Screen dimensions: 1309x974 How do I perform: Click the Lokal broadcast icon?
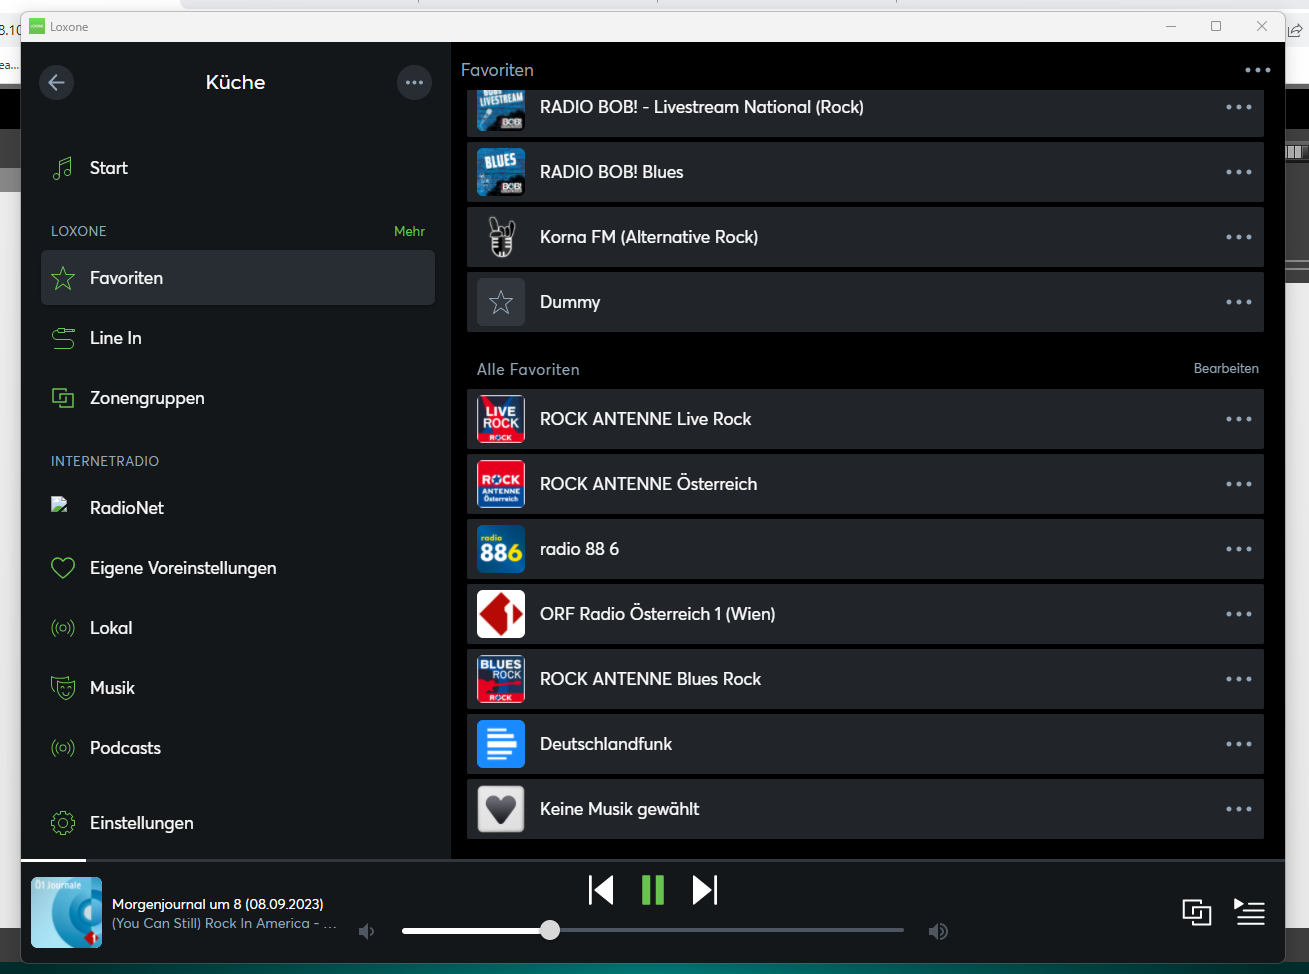click(x=63, y=628)
